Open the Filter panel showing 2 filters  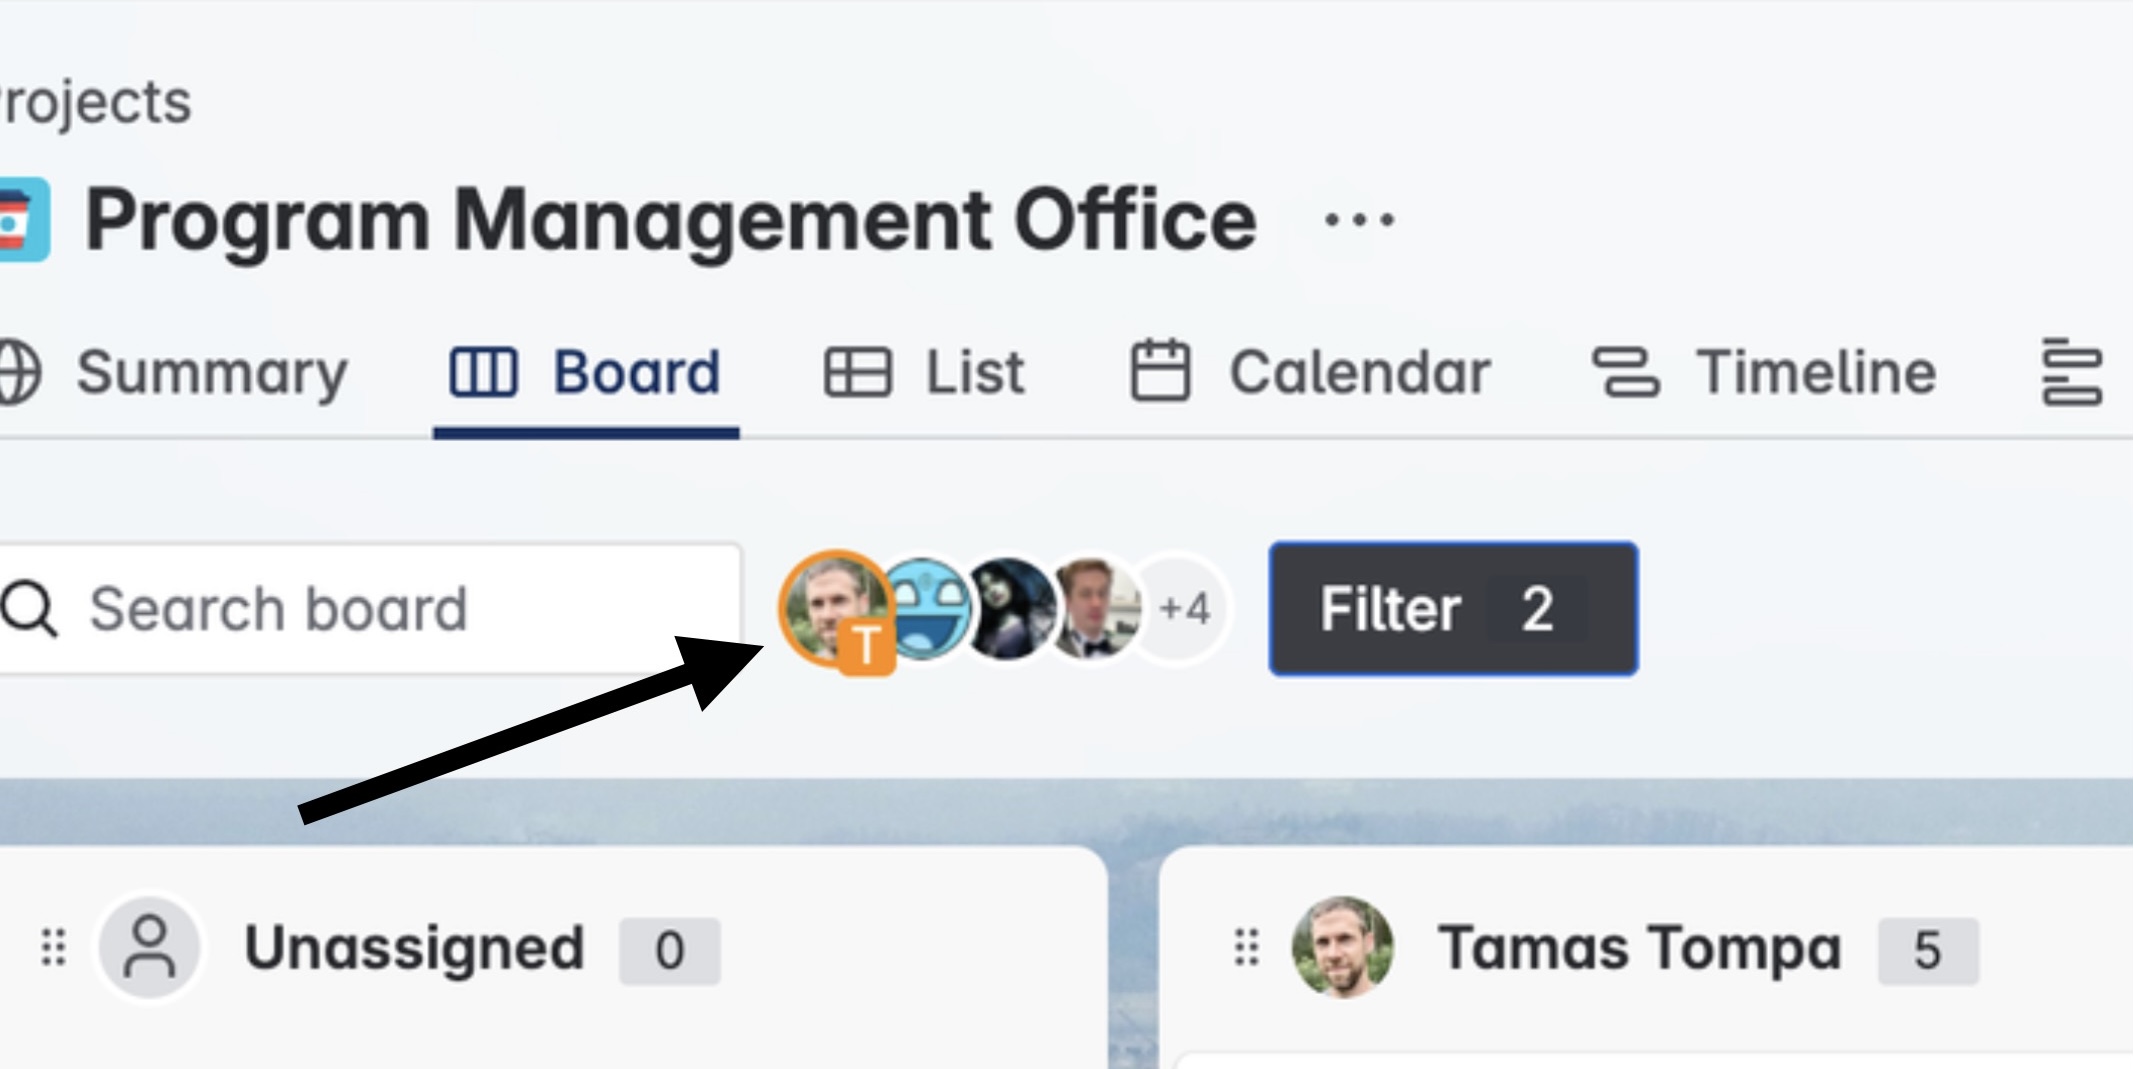(x=1450, y=608)
